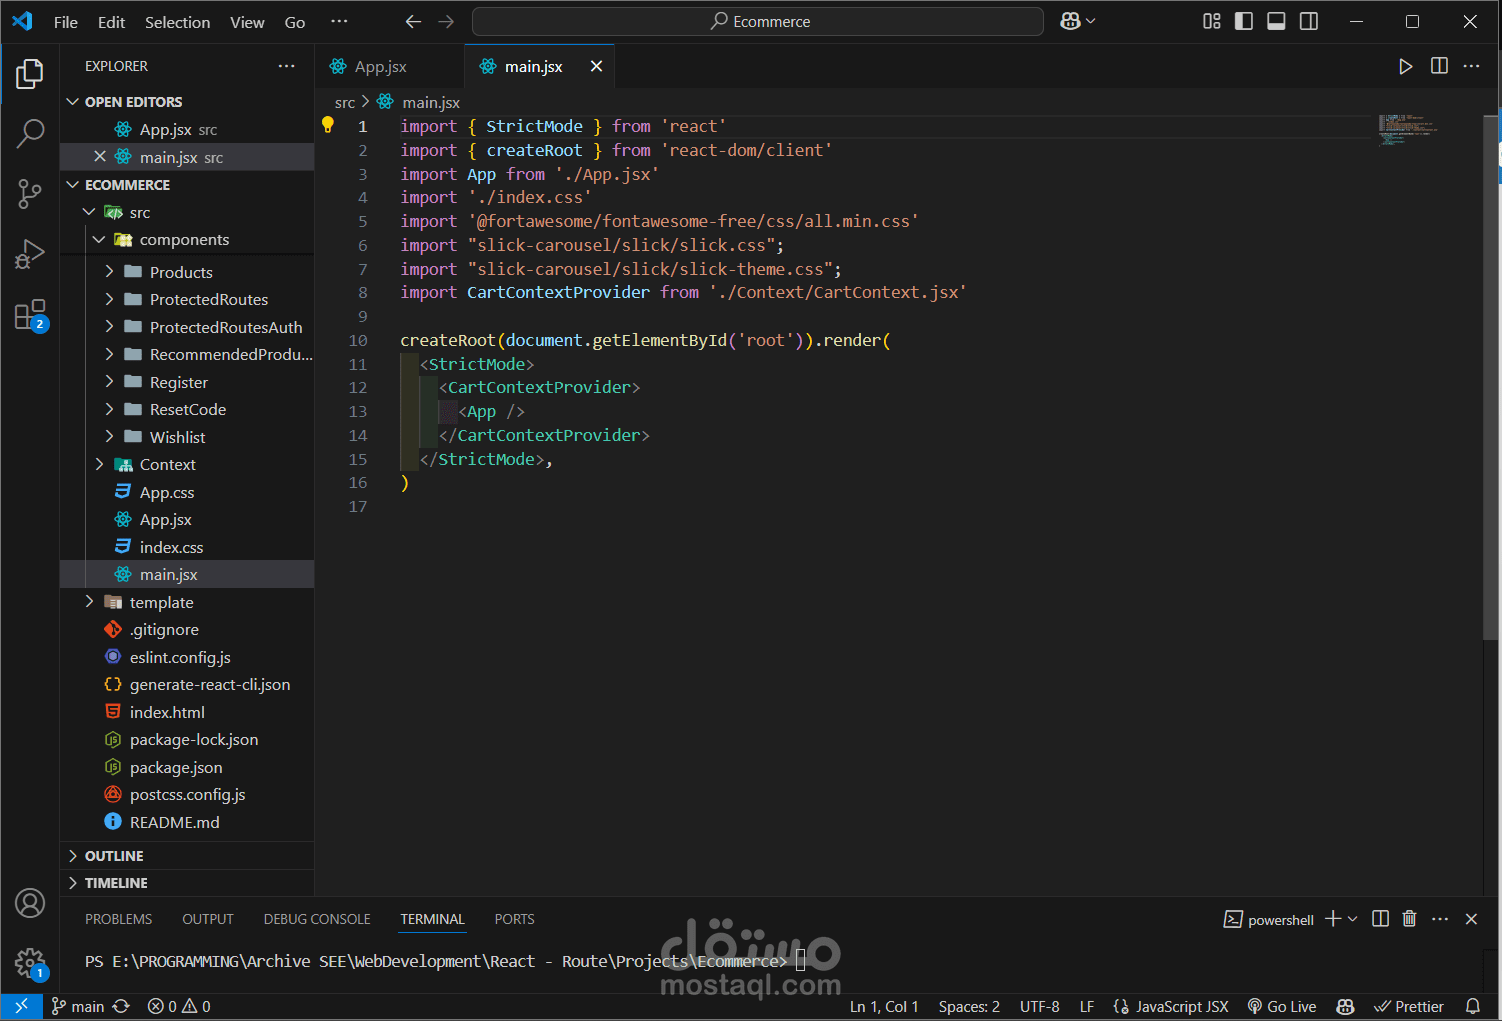The height and width of the screenshot is (1021, 1502).
Task: Close the terminal panel
Action: pyautogui.click(x=1471, y=919)
